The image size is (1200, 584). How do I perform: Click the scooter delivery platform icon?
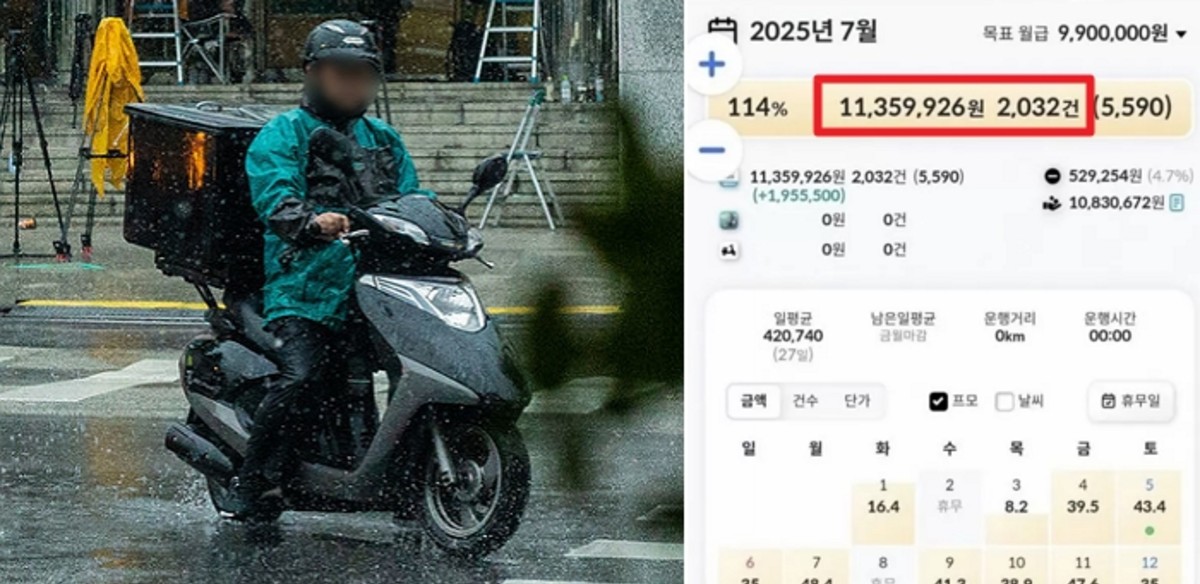729,249
